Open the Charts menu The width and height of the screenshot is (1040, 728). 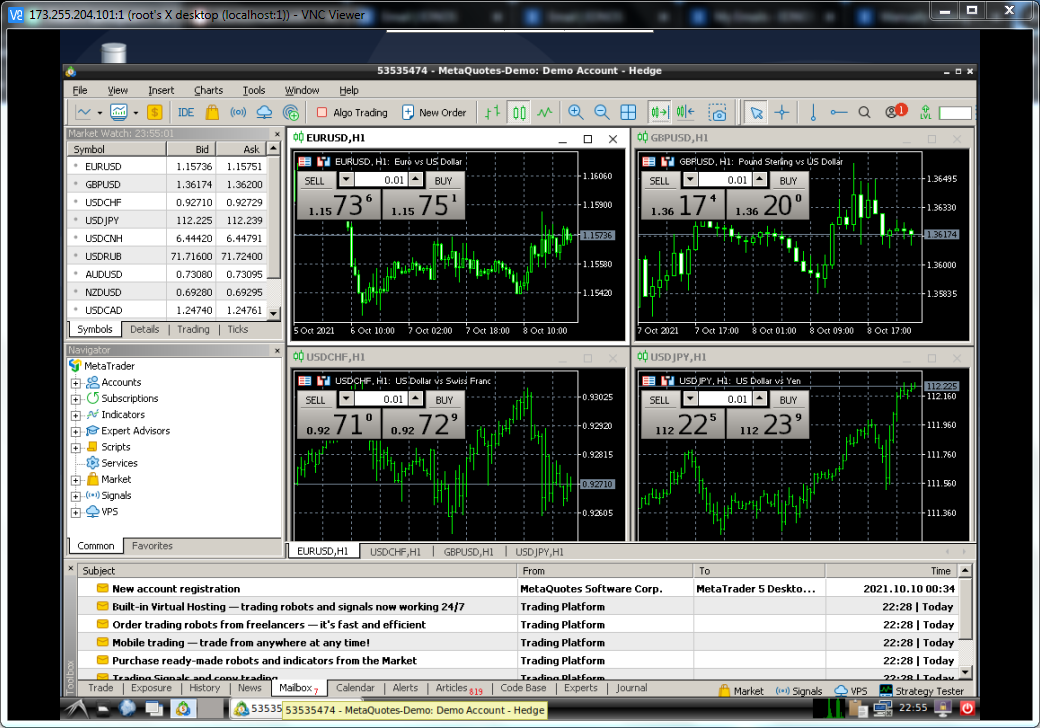pyautogui.click(x=208, y=90)
